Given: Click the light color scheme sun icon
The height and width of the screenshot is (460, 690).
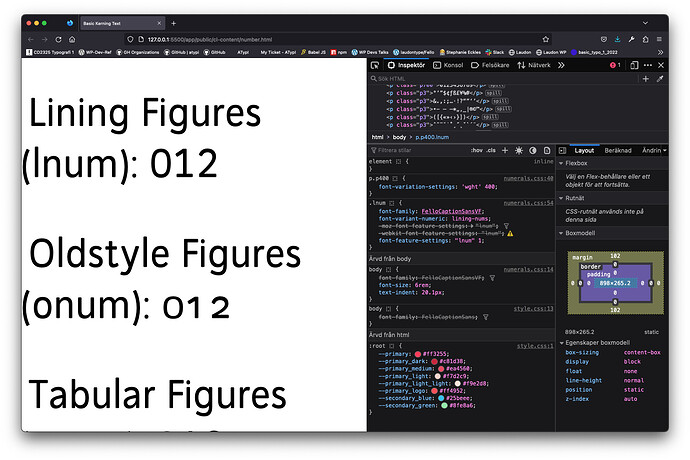Looking at the screenshot, I should pos(518,149).
